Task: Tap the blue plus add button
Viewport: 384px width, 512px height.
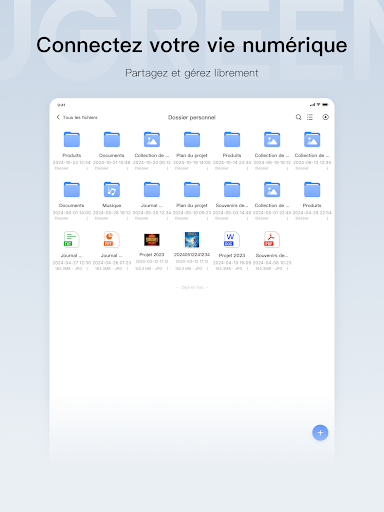Action: tap(320, 433)
